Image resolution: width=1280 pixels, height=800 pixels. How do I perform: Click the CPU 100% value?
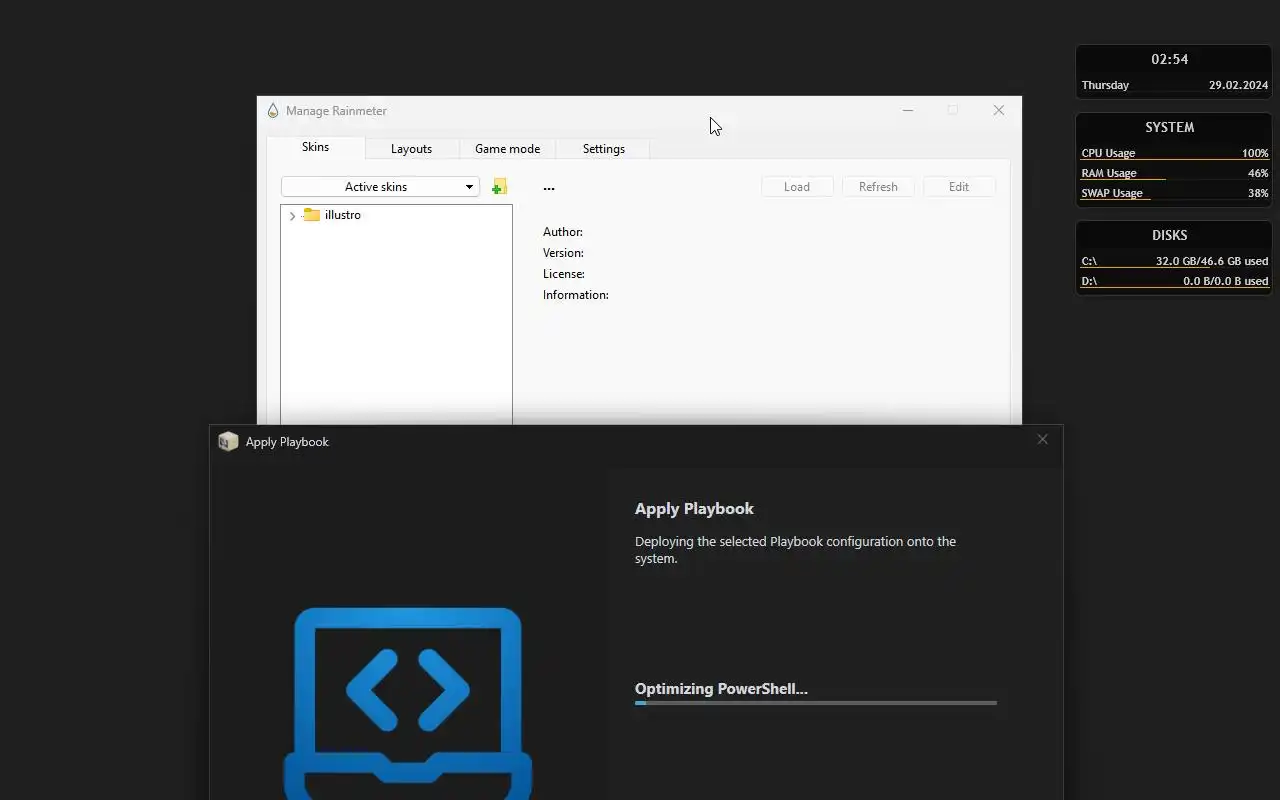pyautogui.click(x=1255, y=153)
